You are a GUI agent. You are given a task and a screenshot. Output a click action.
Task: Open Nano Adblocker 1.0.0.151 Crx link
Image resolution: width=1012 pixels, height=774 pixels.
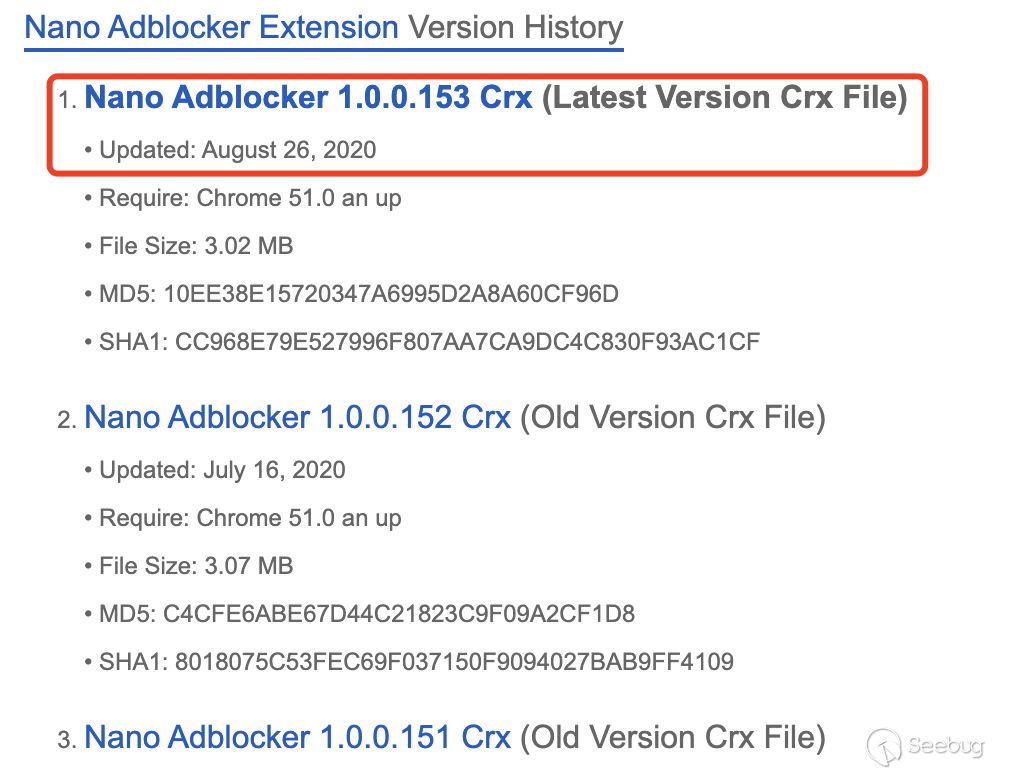click(297, 737)
